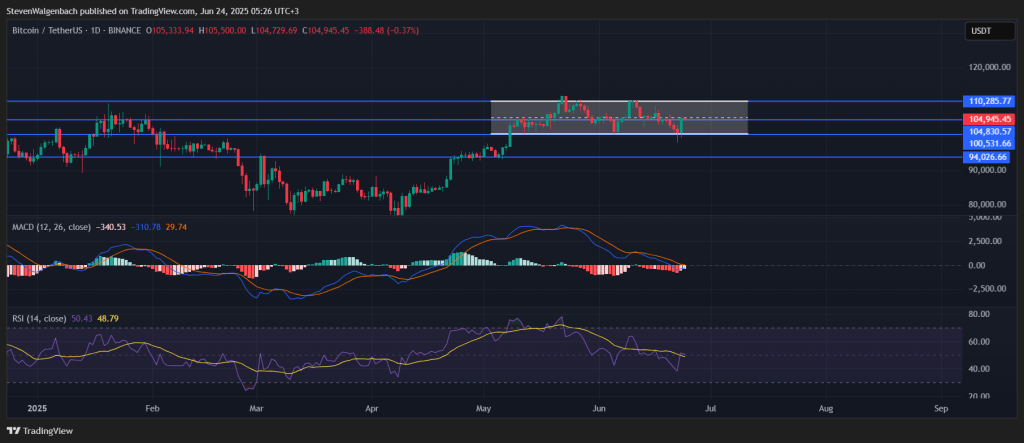Screen dimensions: 1024x443
Task: Click the TradingView wordmark at bottom left
Action: [x=53, y=431]
